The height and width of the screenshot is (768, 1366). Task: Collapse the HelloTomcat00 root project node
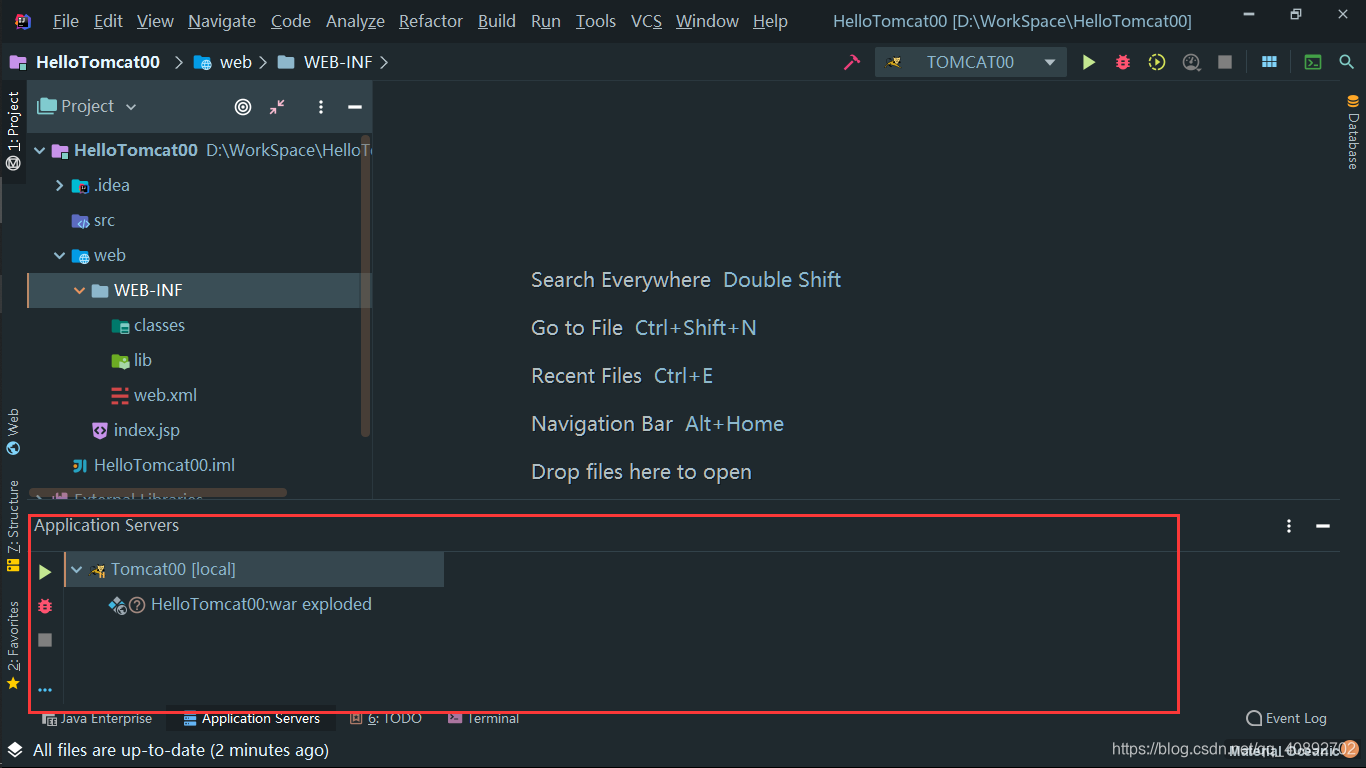[40, 151]
